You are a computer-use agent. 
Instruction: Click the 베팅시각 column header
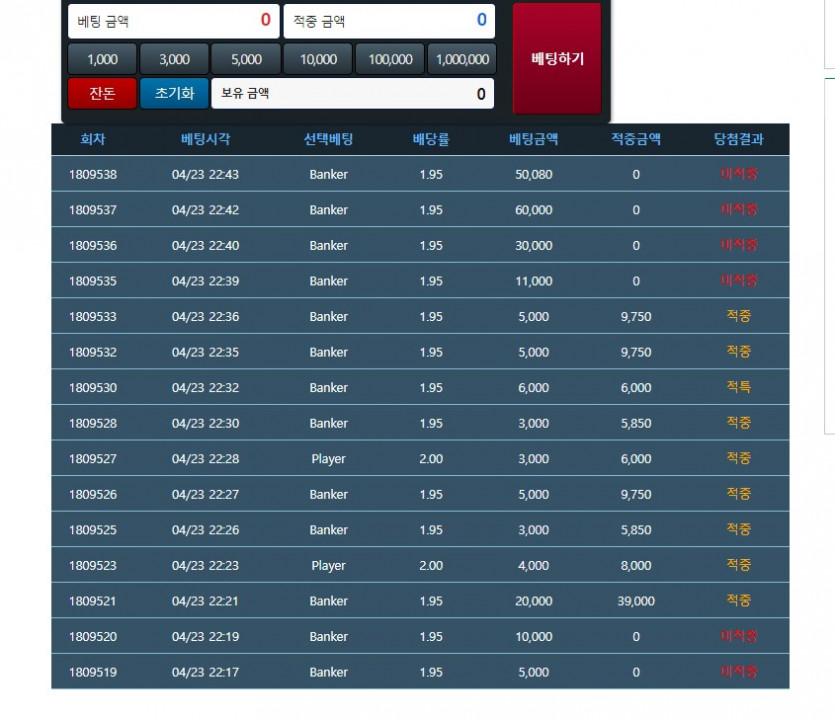coord(206,140)
